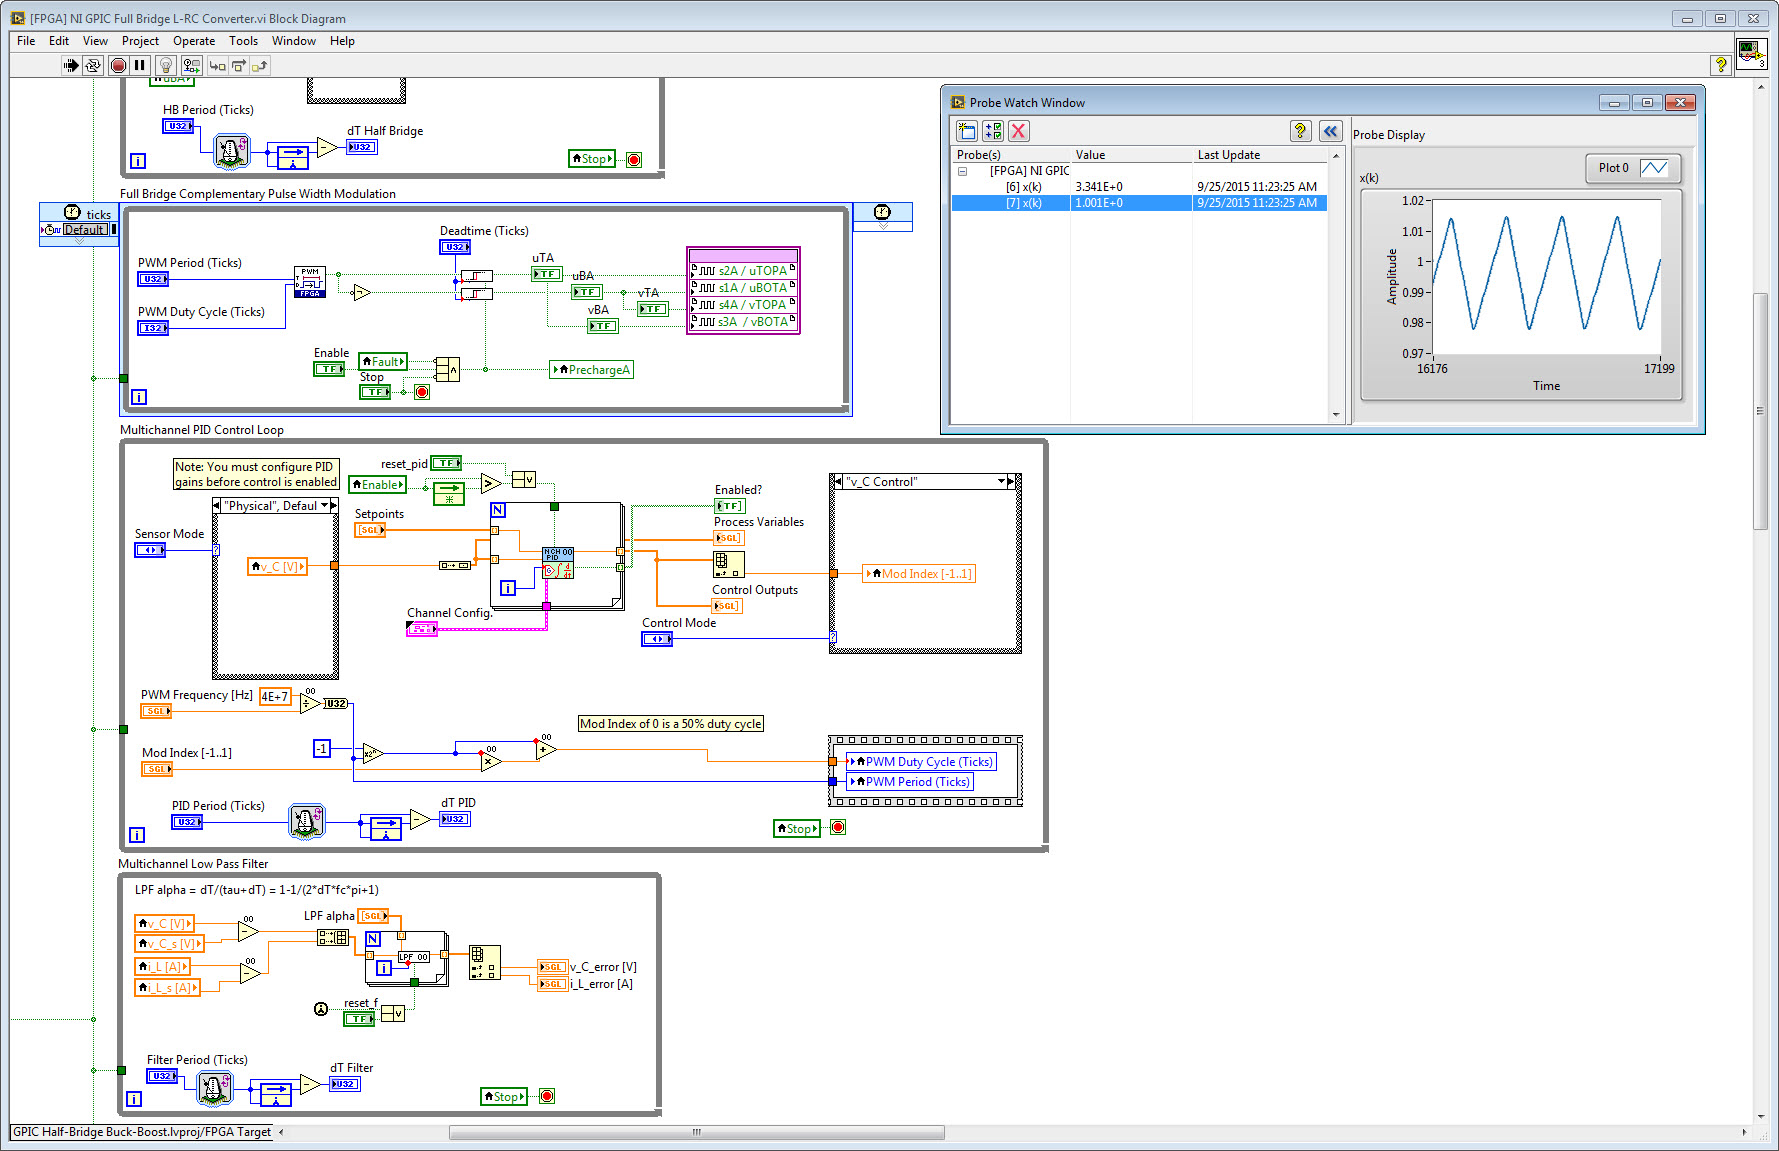This screenshot has width=1779, height=1151.
Task: Collapse the [FPGA] NI GPIC probe tree
Action: click(962, 171)
